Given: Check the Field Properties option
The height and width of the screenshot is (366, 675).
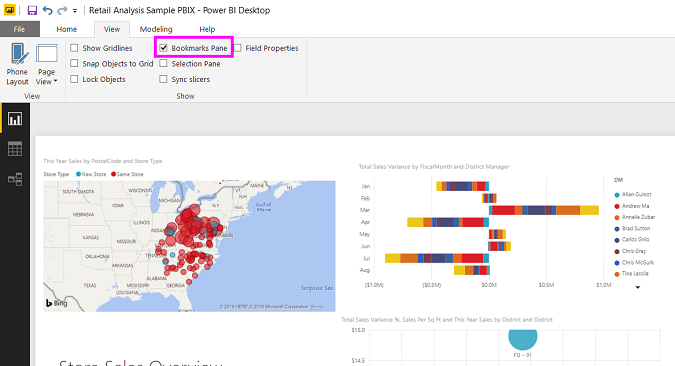Looking at the screenshot, I should click(238, 48).
